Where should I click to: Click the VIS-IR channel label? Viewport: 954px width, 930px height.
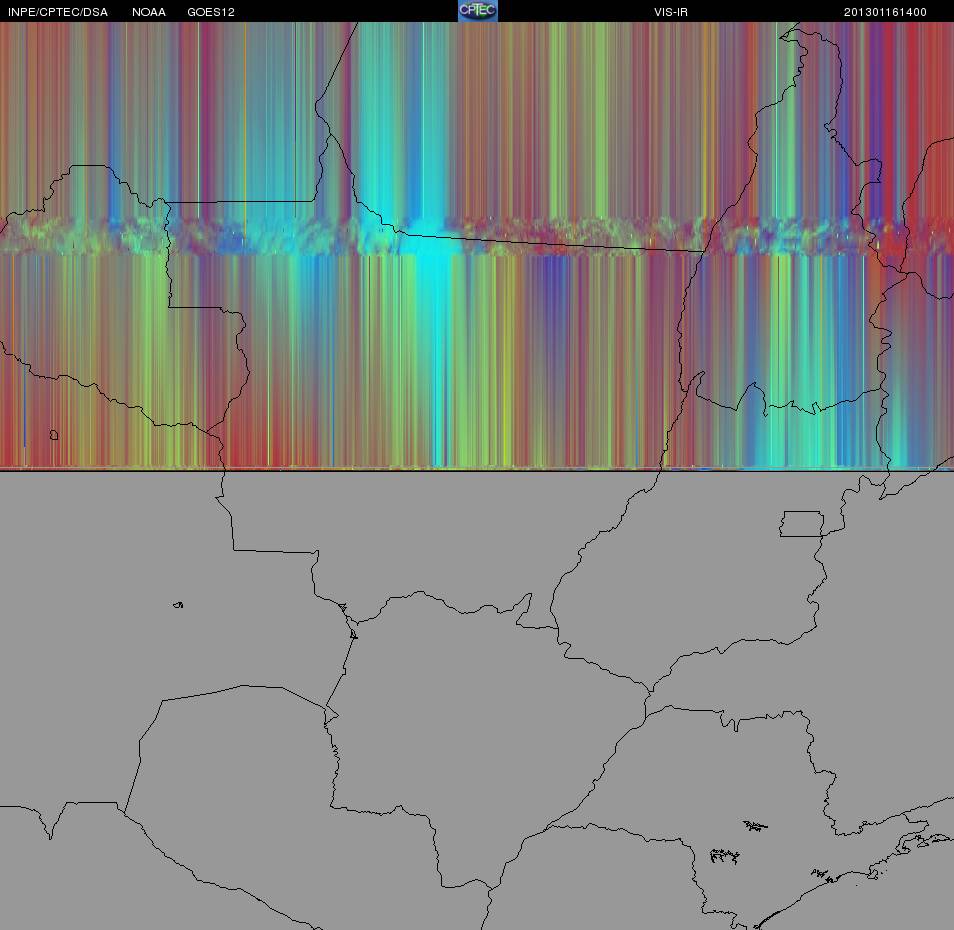[670, 12]
